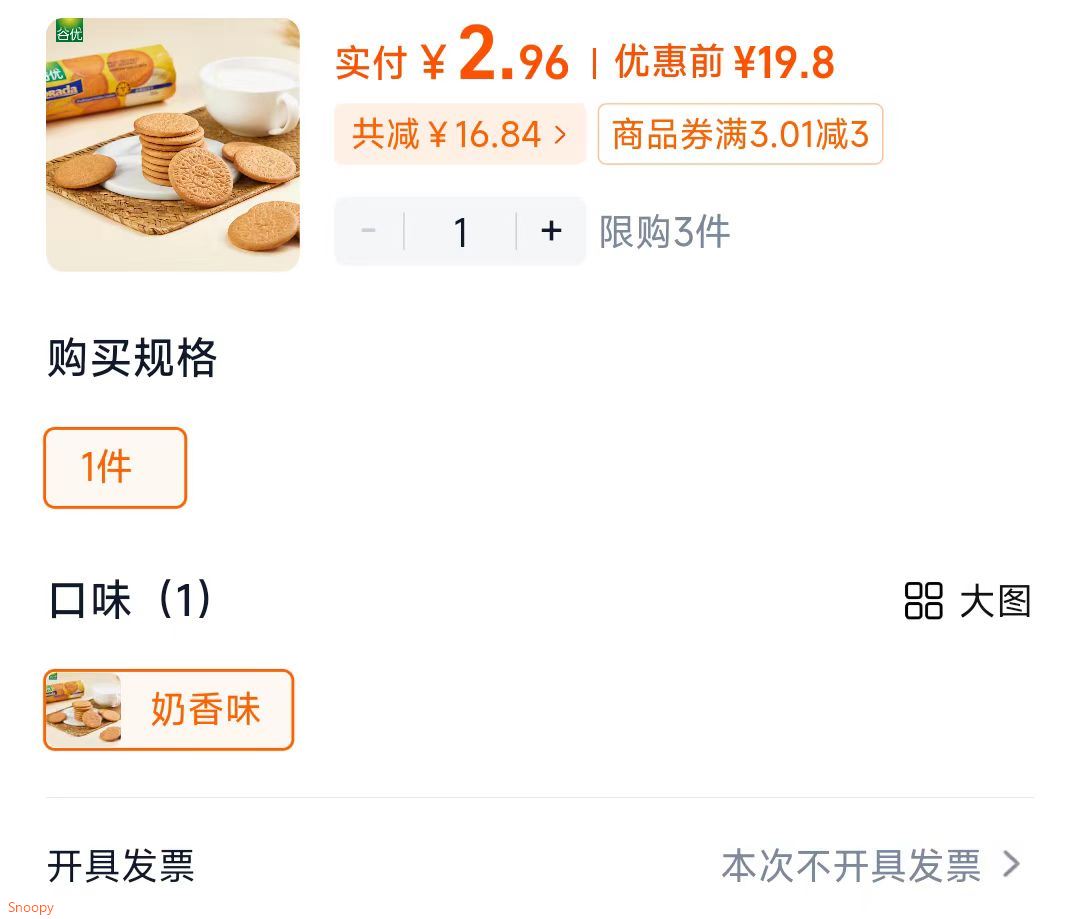Click the 谷优 brand logo on product image
This screenshot has width=1076, height=919.
pos(69,31)
